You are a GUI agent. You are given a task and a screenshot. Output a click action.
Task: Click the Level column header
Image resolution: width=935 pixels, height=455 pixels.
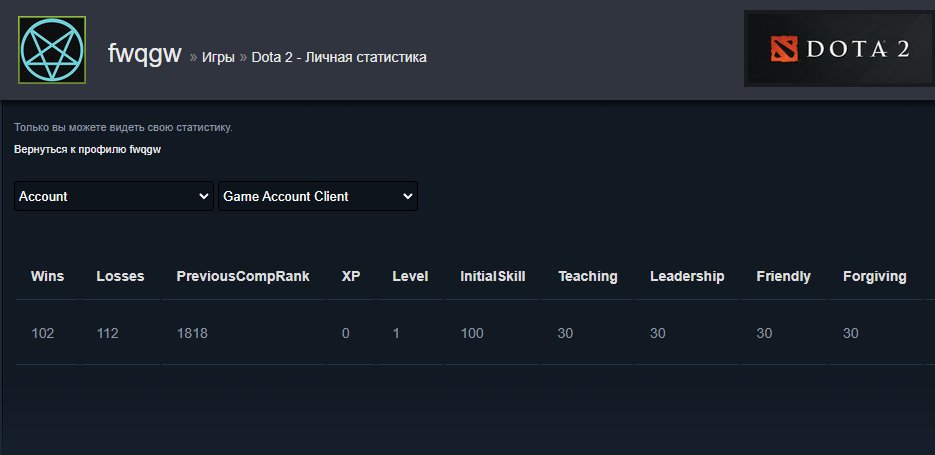coord(410,276)
